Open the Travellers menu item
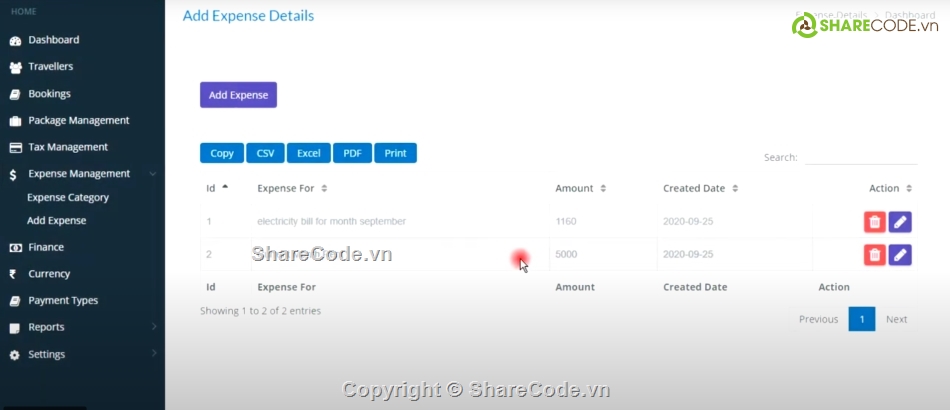This screenshot has width=950, height=410. pos(51,67)
